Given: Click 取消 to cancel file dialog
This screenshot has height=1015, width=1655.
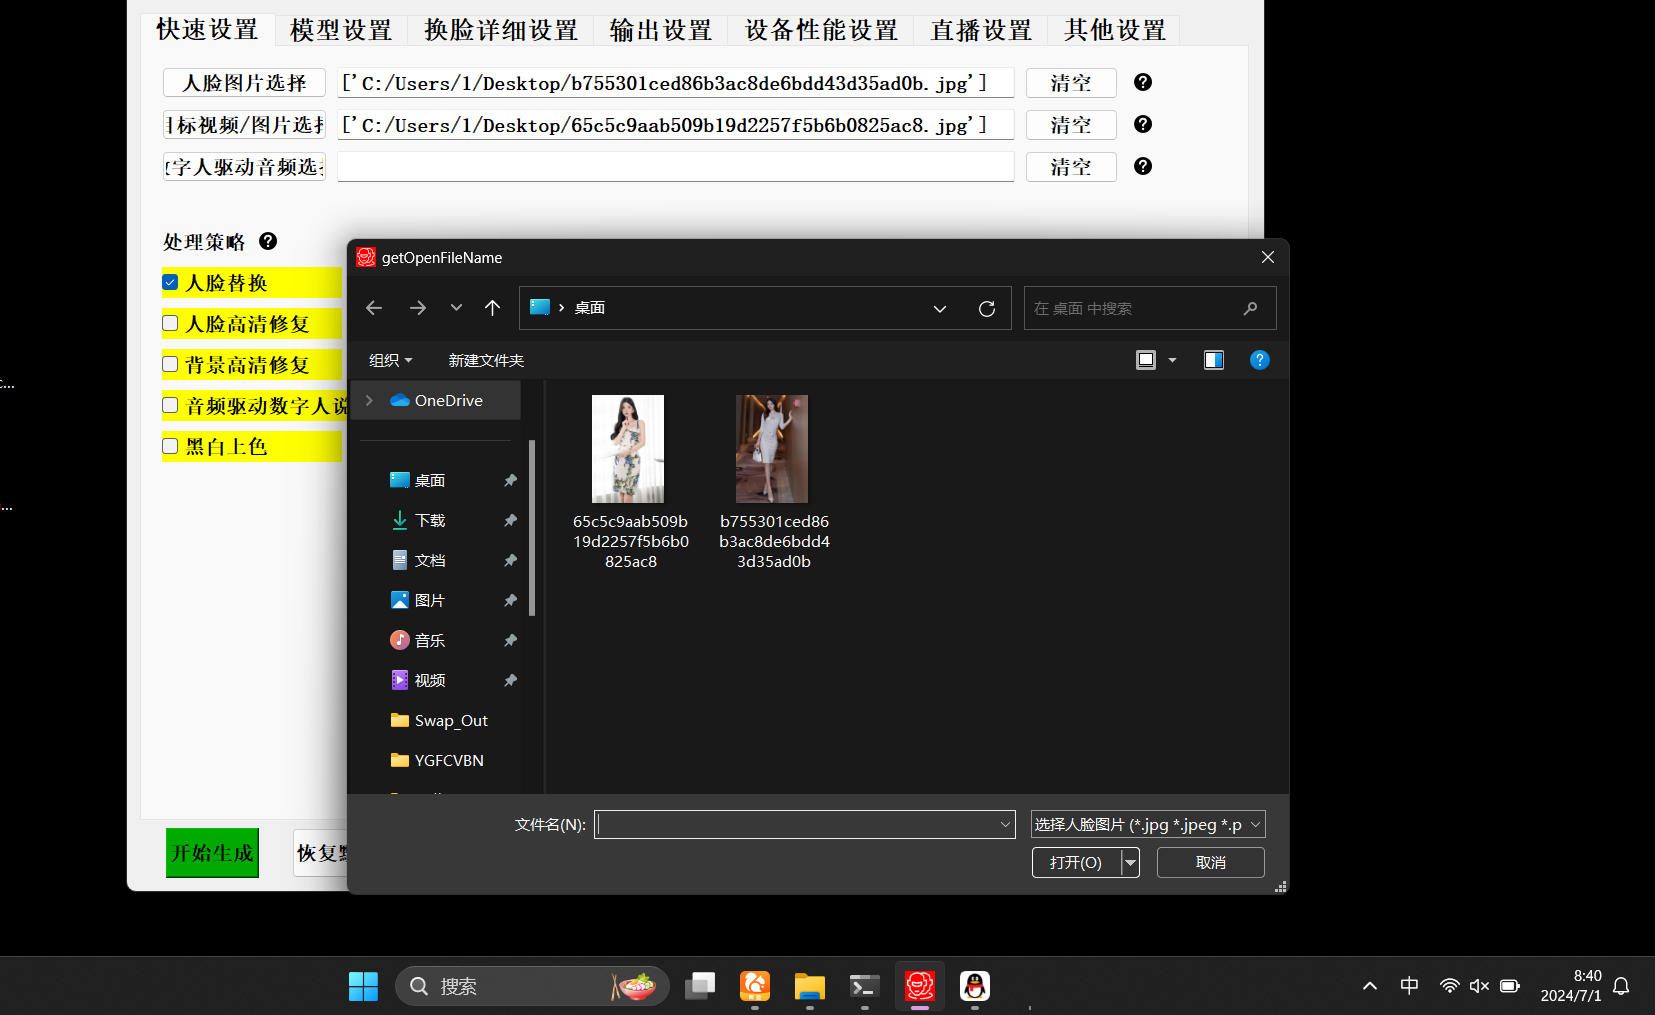Looking at the screenshot, I should tap(1210, 862).
